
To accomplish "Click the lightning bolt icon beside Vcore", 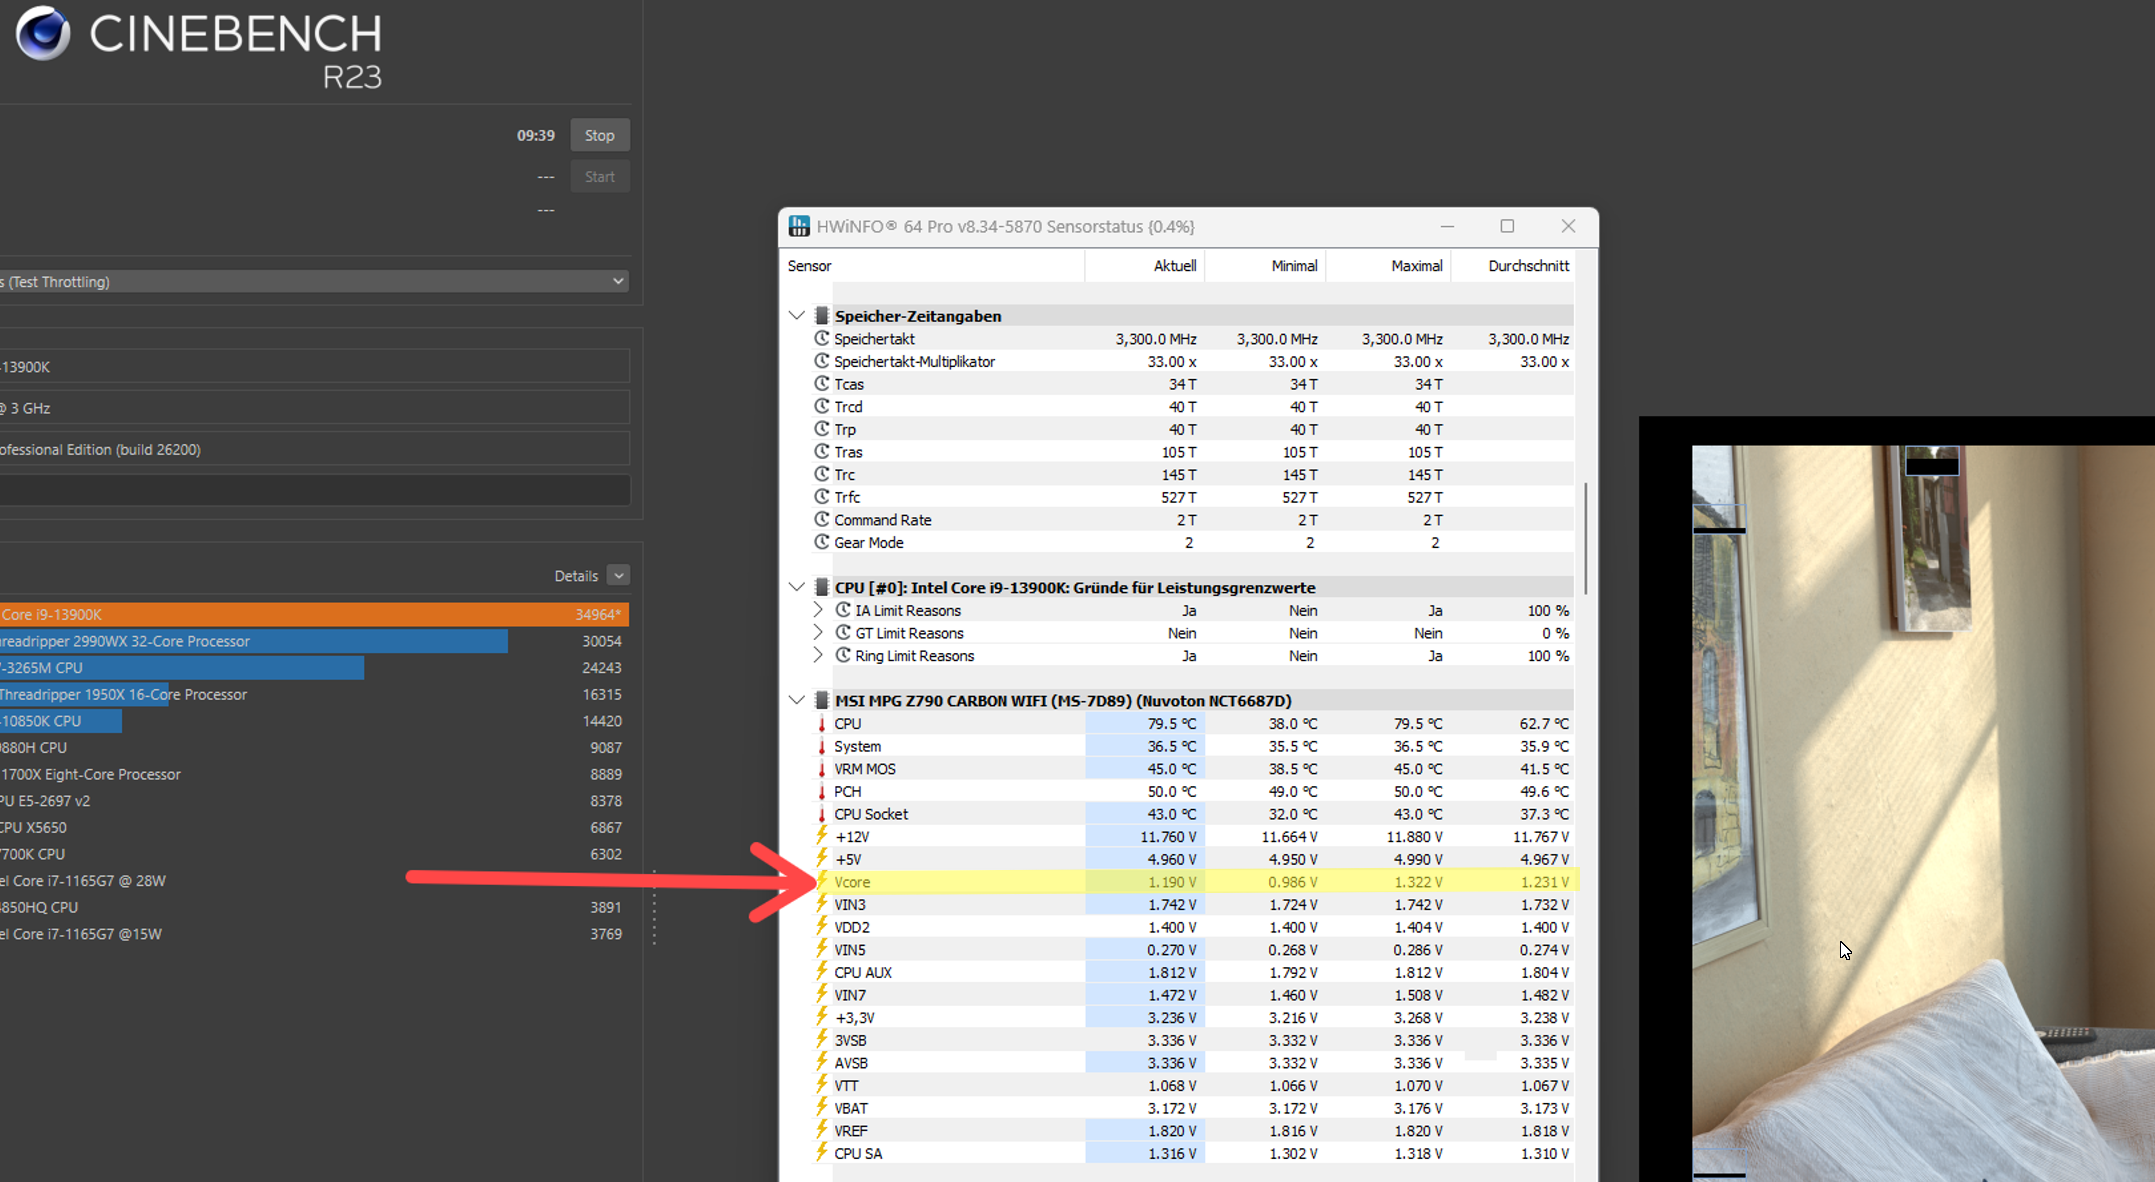I will pos(822,881).
